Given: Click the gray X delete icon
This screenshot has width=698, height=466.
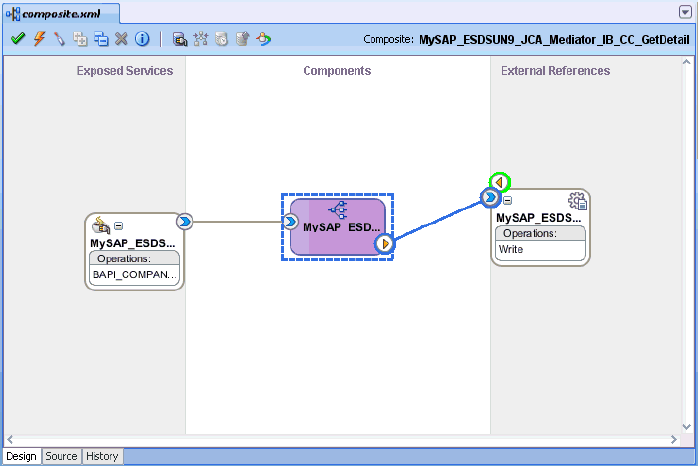Looking at the screenshot, I should click(121, 39).
